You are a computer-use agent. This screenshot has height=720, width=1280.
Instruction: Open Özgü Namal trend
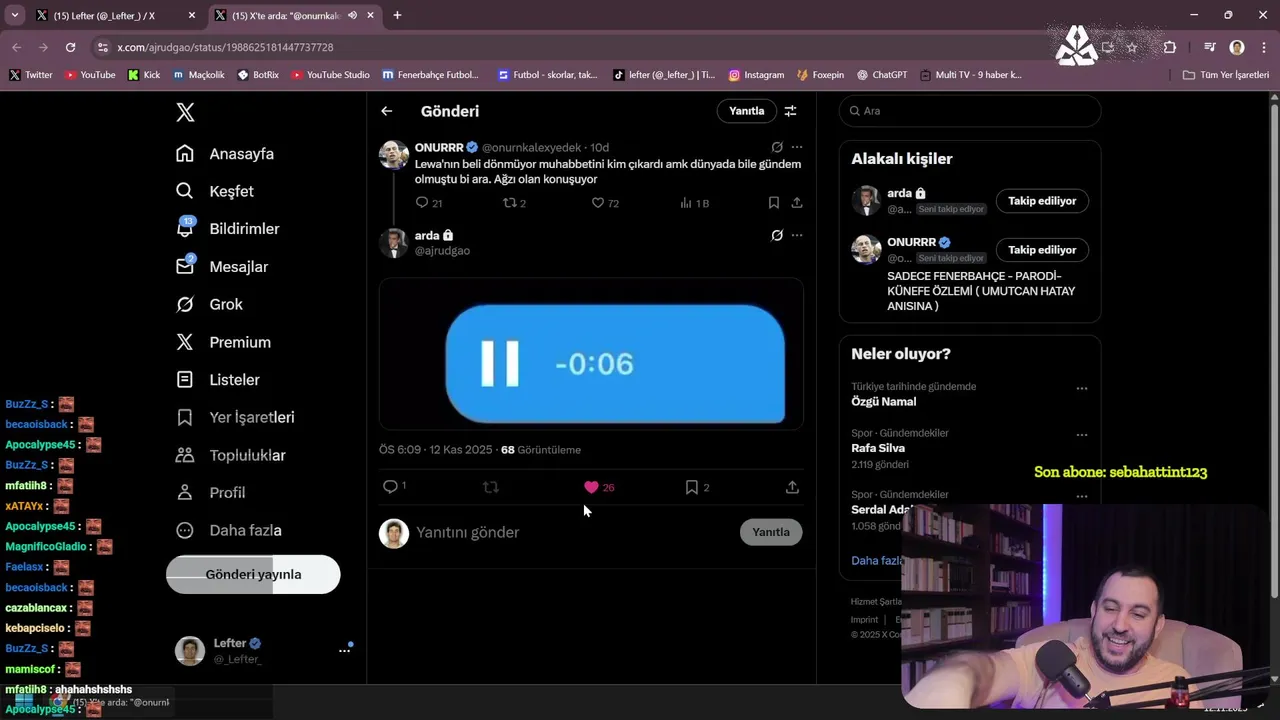point(884,402)
